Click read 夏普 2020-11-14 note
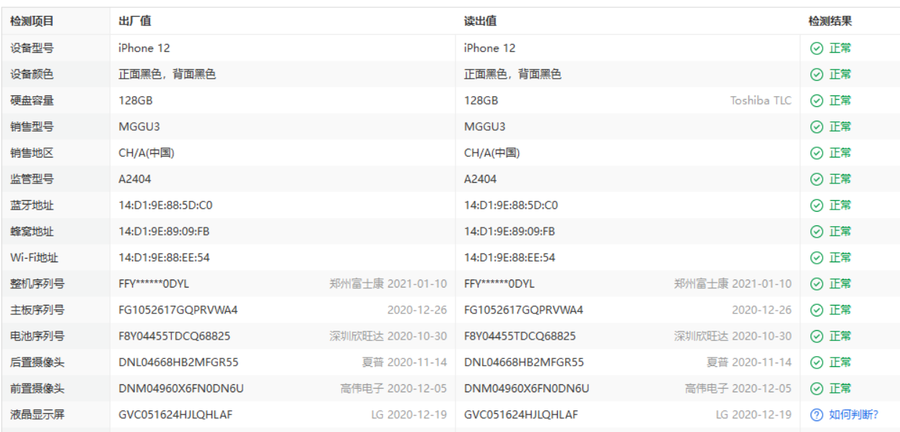900x432 pixels. coord(749,363)
